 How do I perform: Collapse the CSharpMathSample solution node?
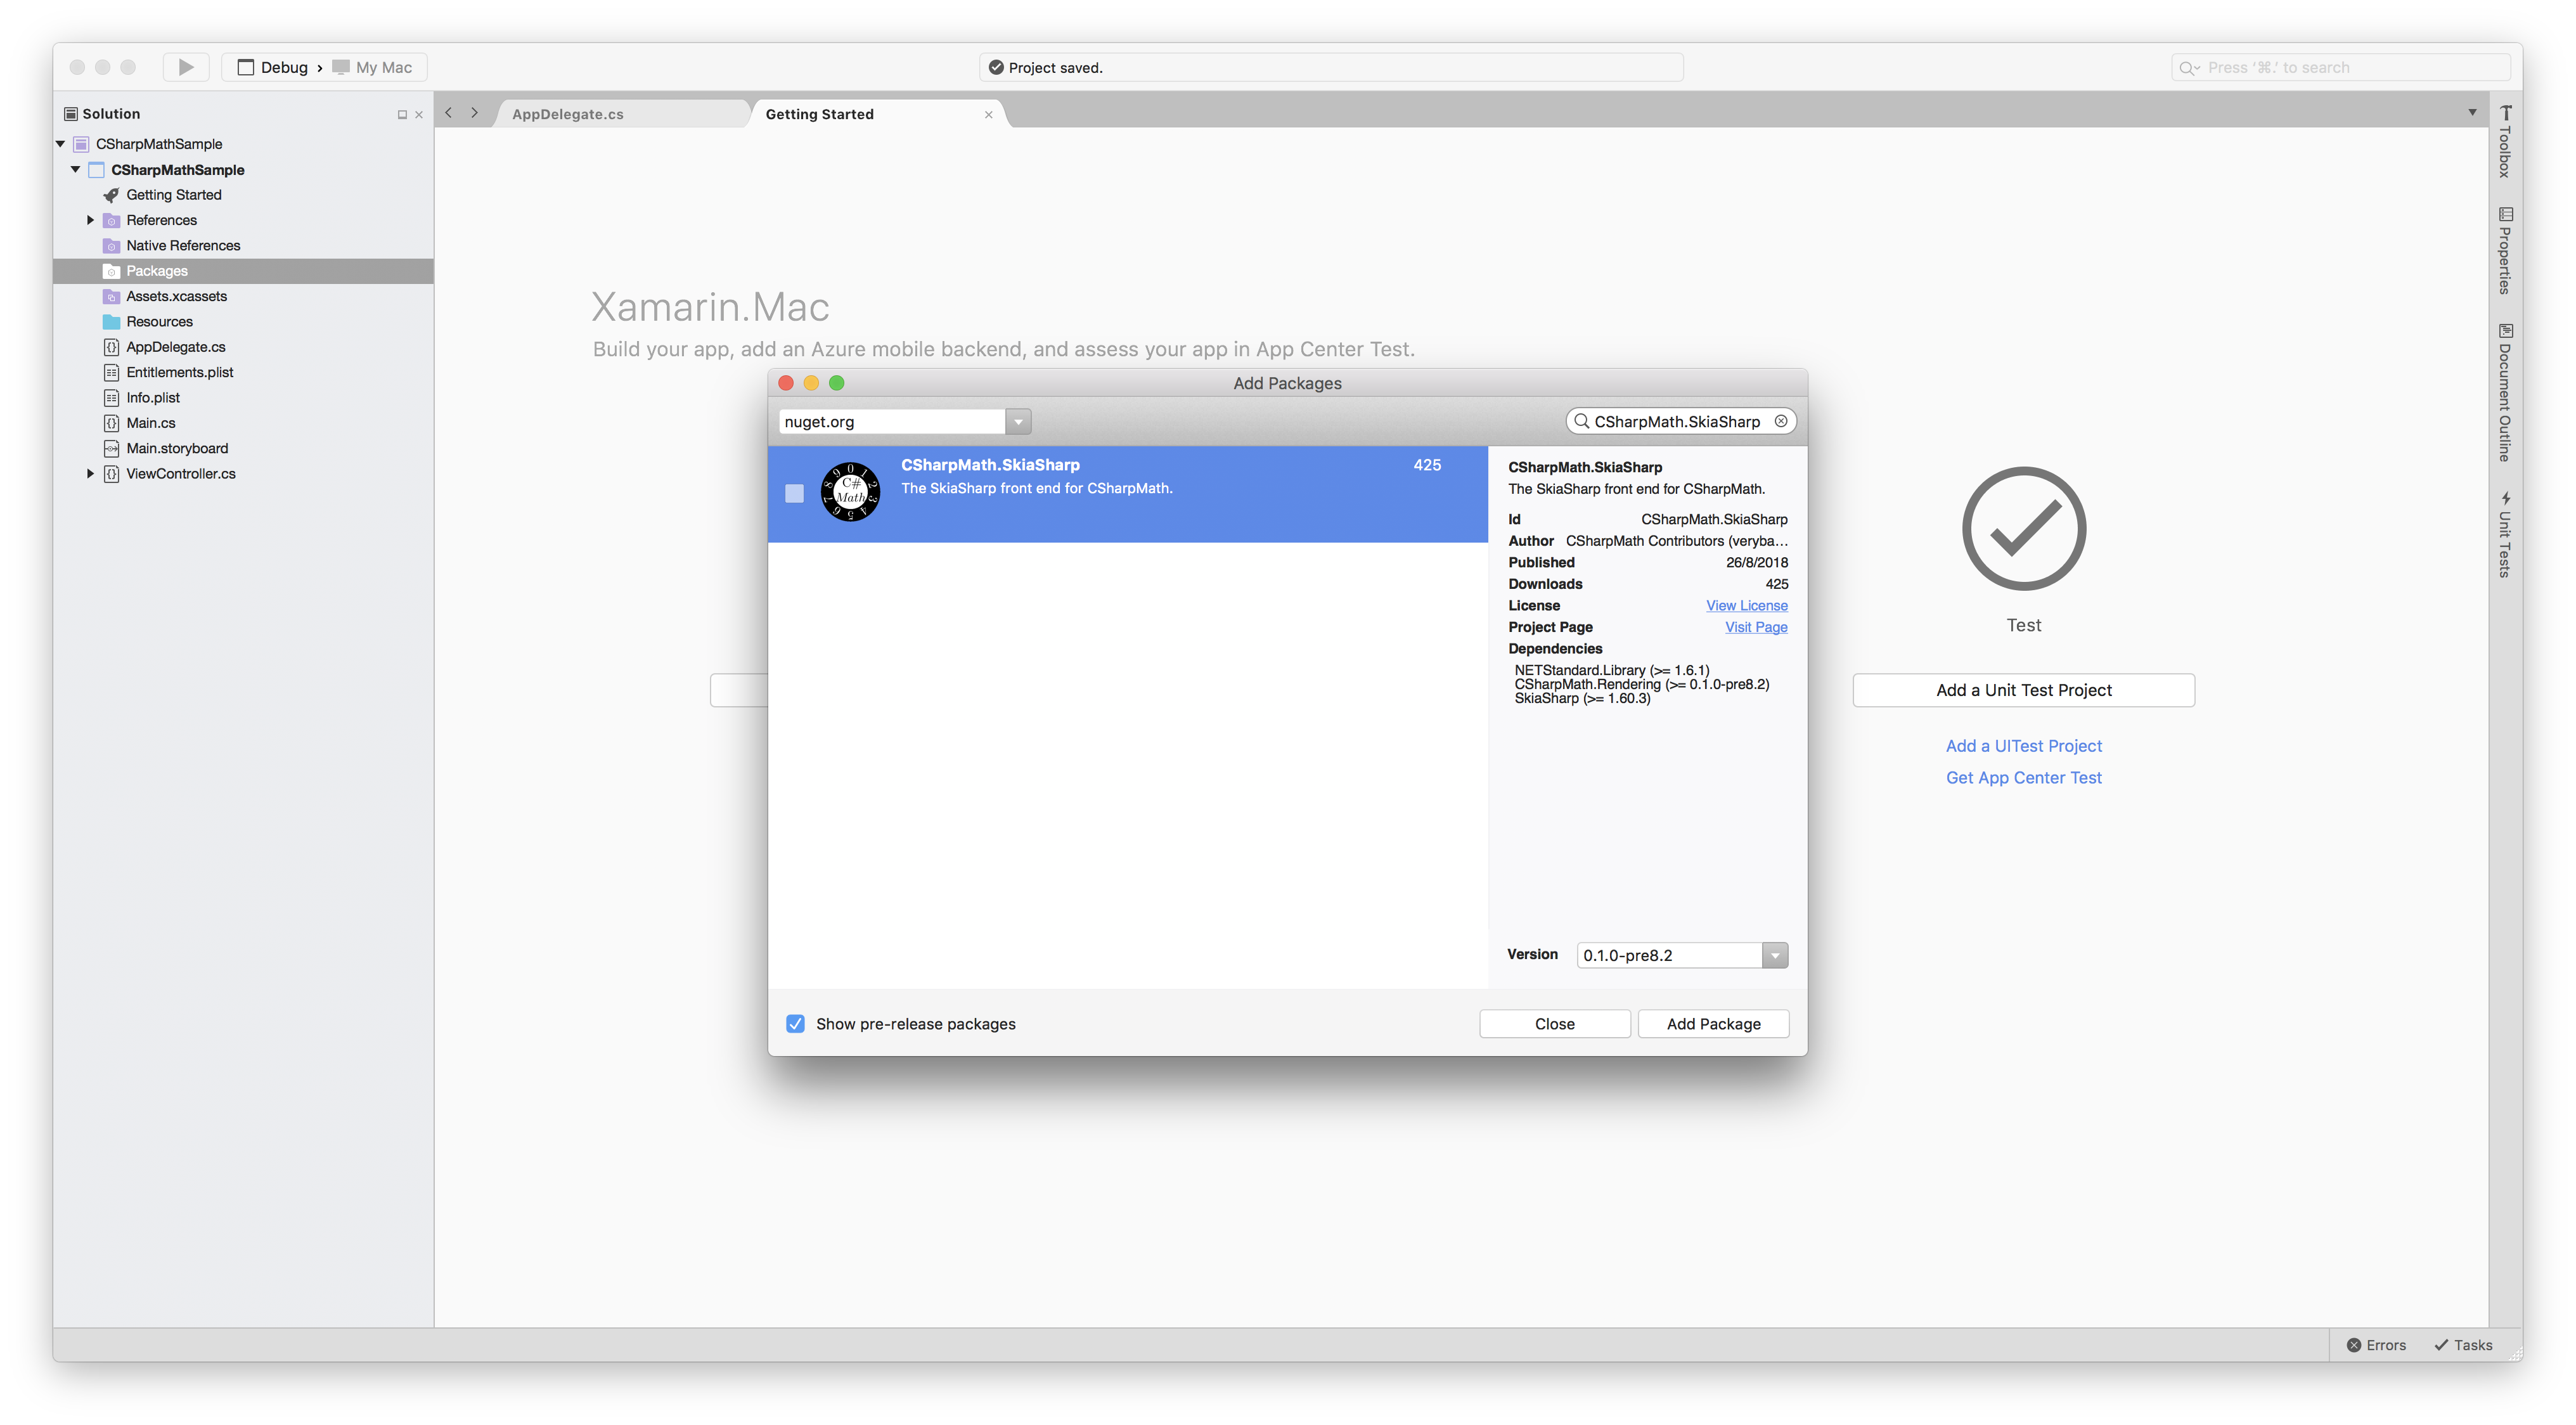(x=60, y=143)
